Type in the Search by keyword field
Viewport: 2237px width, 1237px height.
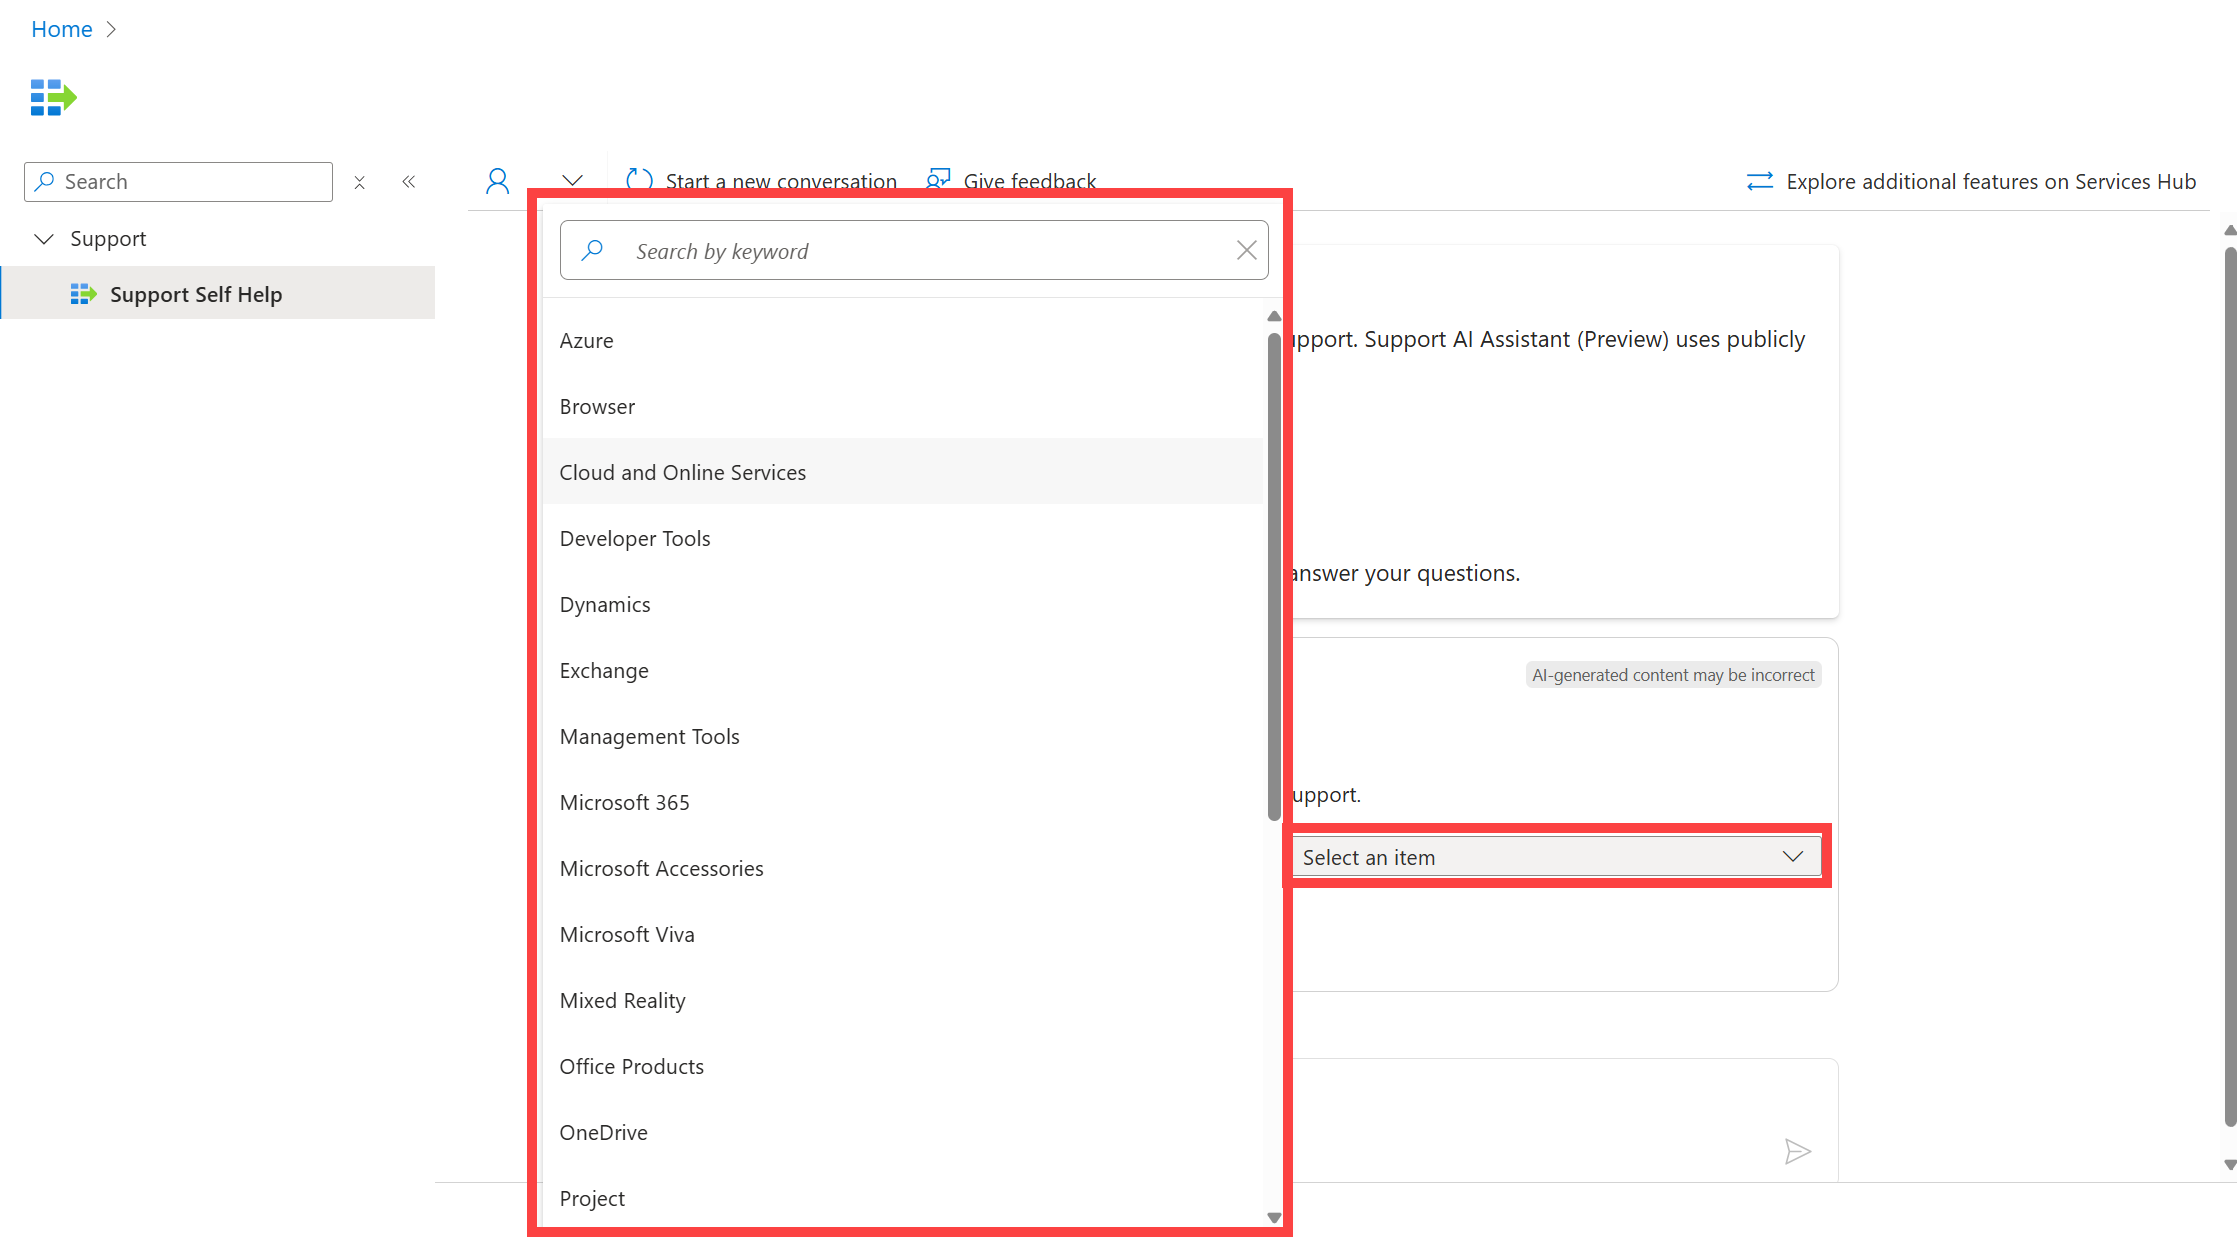(x=914, y=250)
